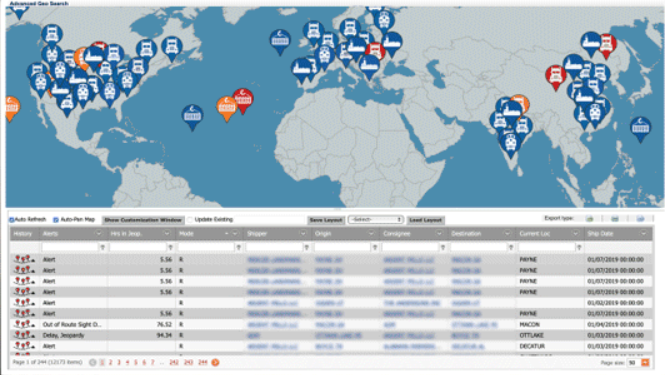This screenshot has width=665, height=375.
Task: Click the 94.34 hours value
Action: [164, 335]
